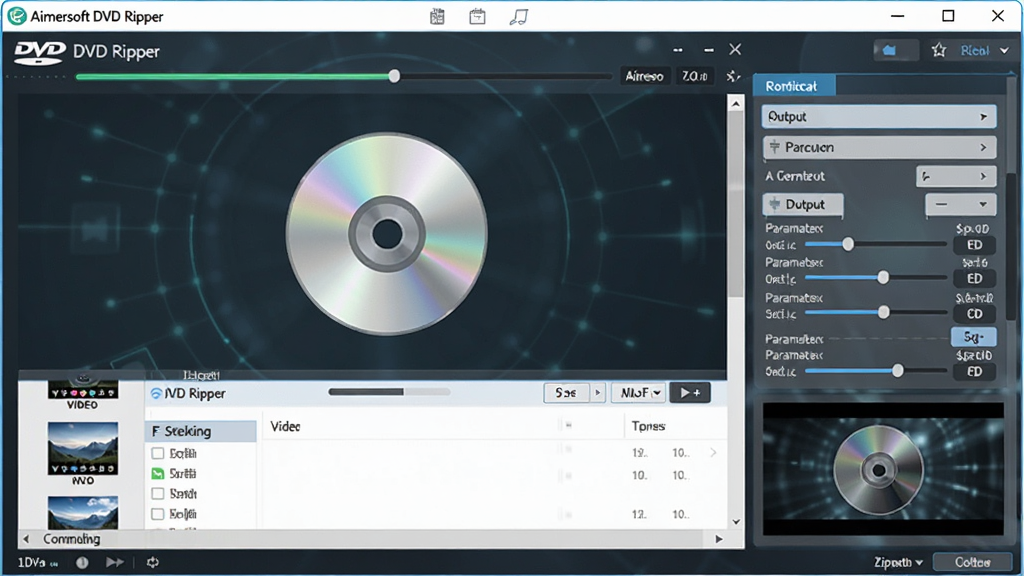The width and height of the screenshot is (1024, 576).
Task: Click the highlighted Sg- button
Action: pos(973,337)
